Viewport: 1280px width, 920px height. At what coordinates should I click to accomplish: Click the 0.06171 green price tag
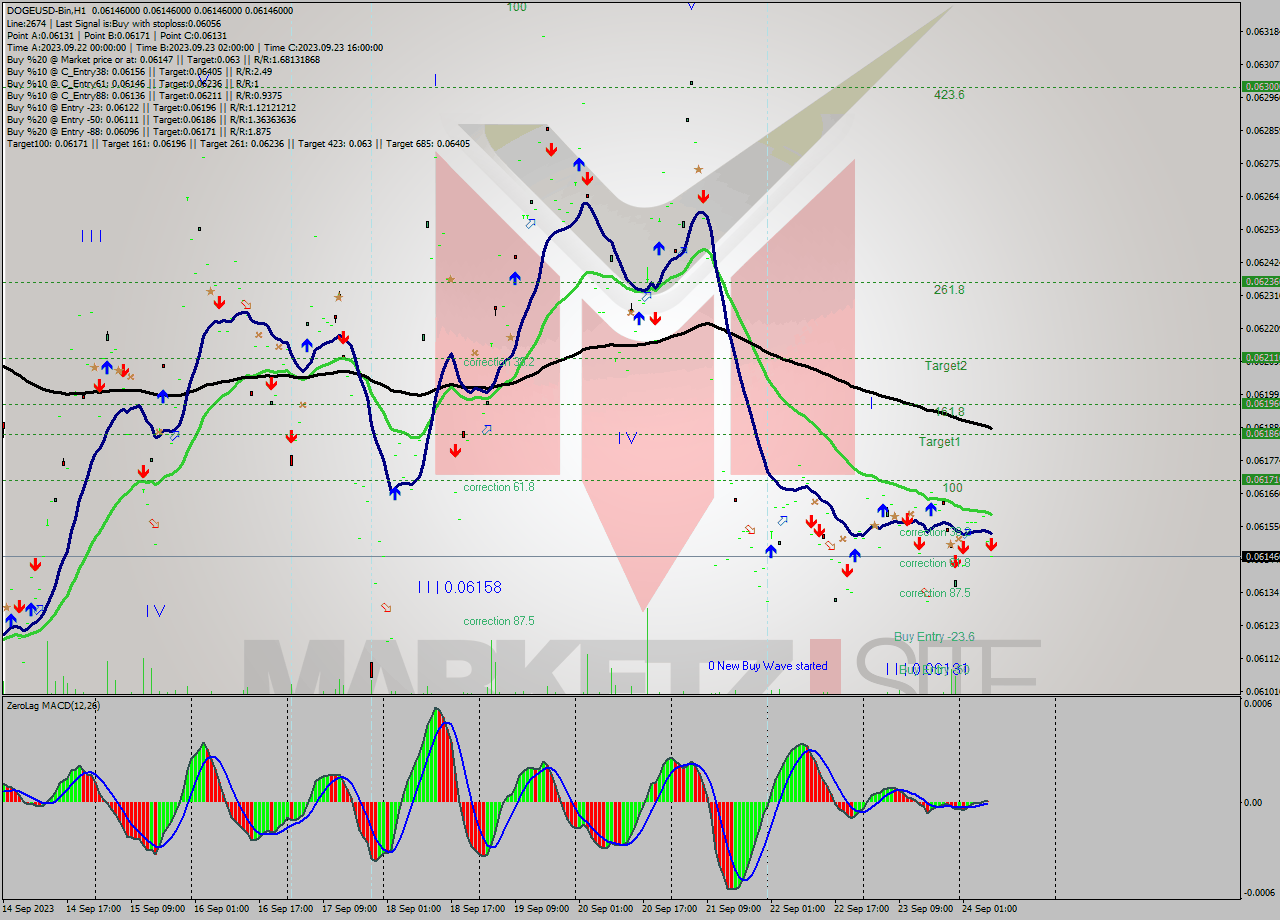(1260, 480)
